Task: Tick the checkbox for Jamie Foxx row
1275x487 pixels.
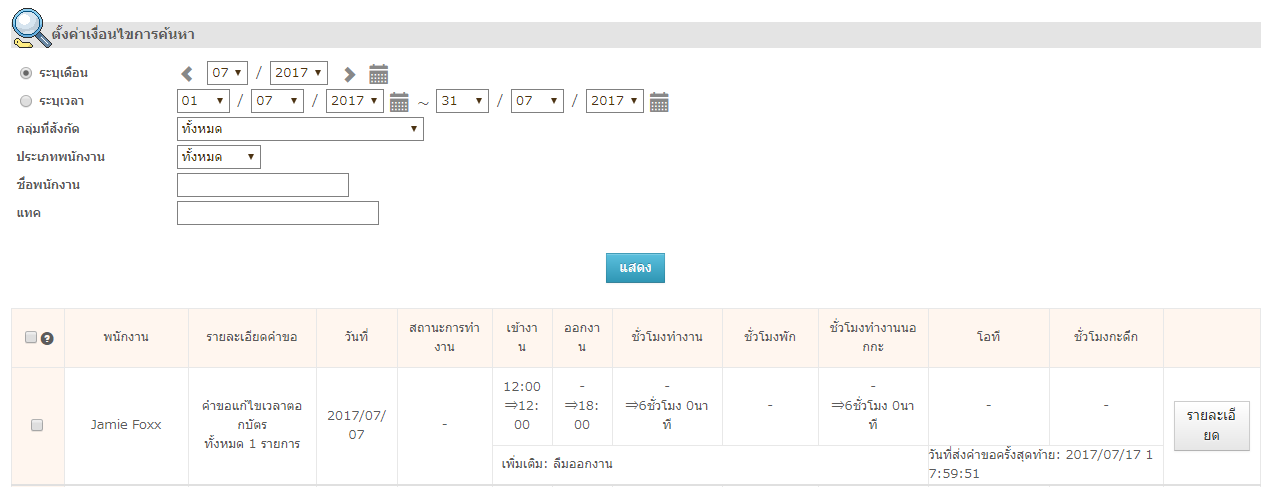Action: (37, 425)
